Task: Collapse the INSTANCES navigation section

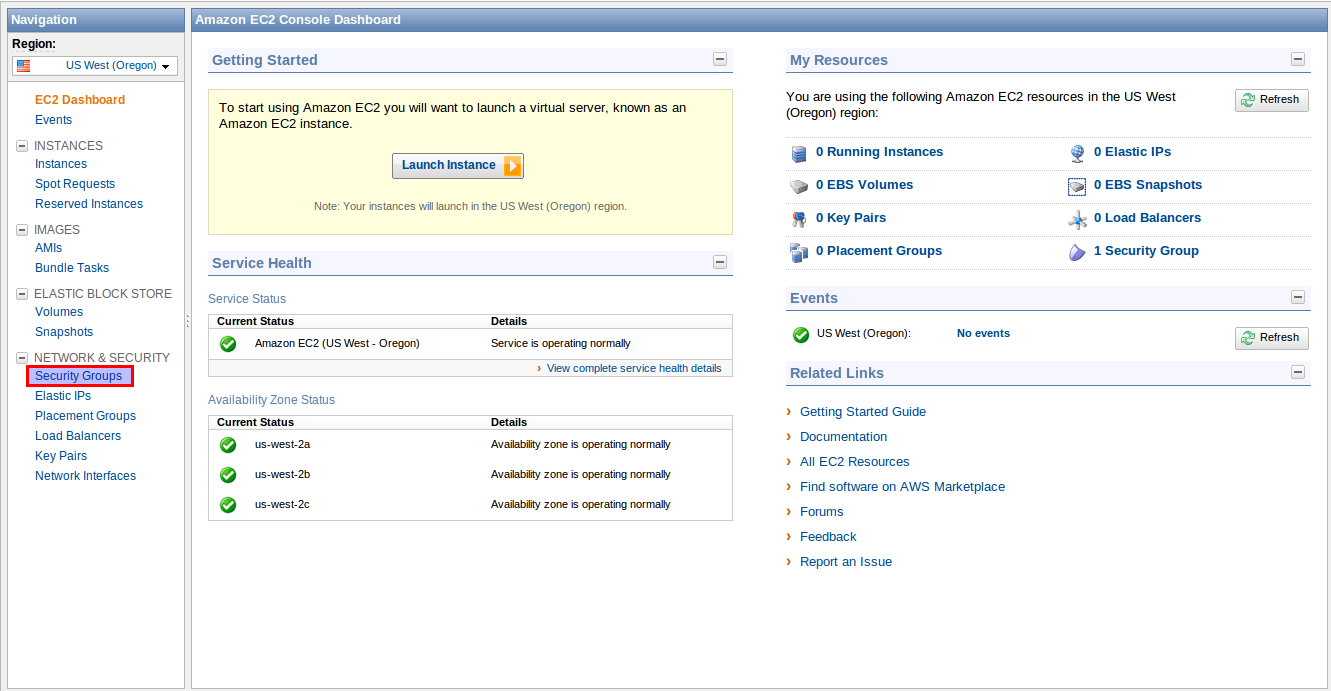Action: click(22, 146)
